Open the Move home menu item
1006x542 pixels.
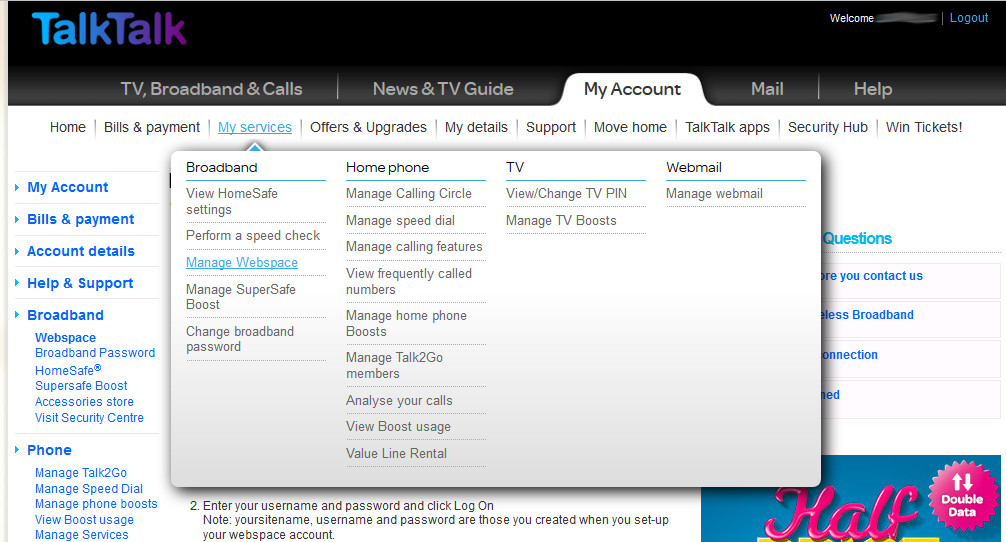[x=630, y=127]
